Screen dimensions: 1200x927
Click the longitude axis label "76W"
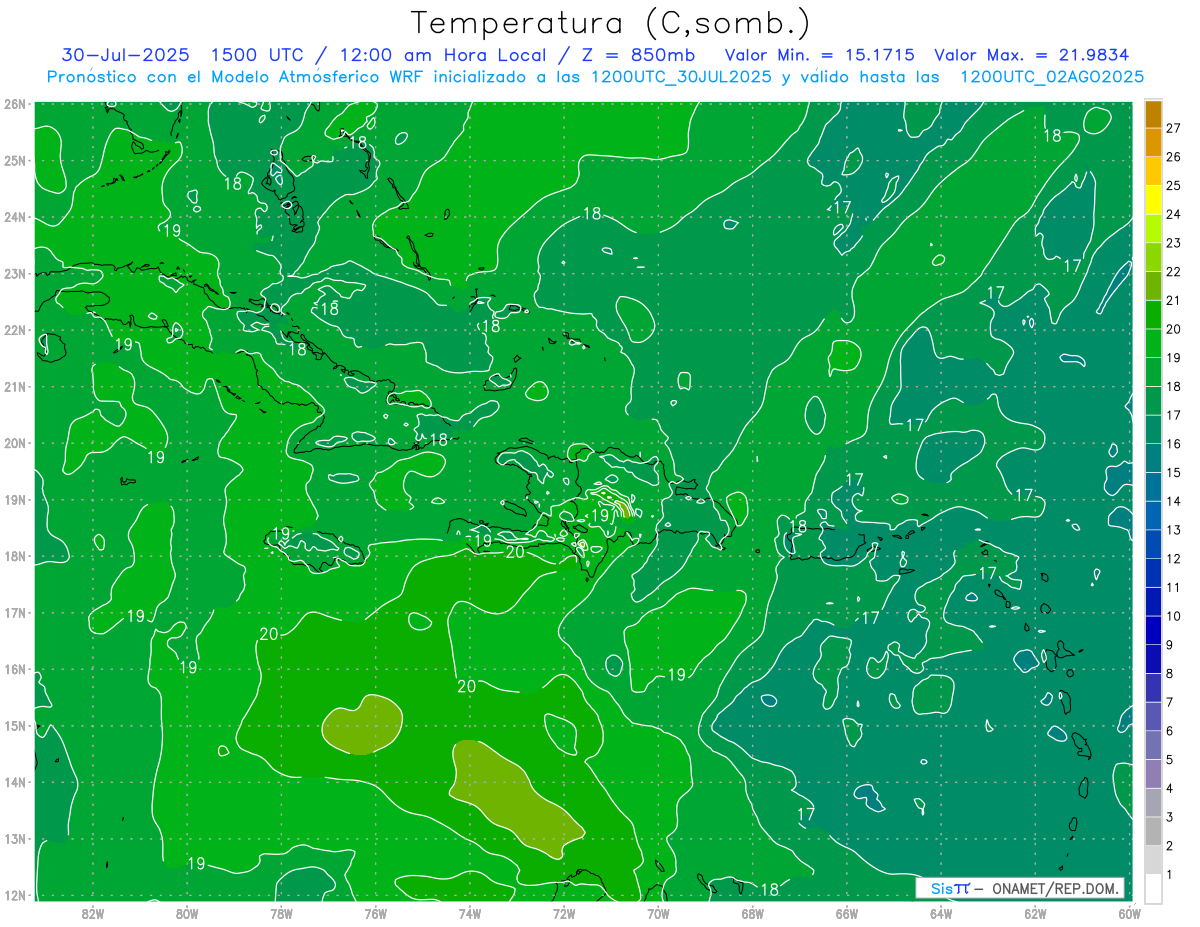(x=376, y=913)
